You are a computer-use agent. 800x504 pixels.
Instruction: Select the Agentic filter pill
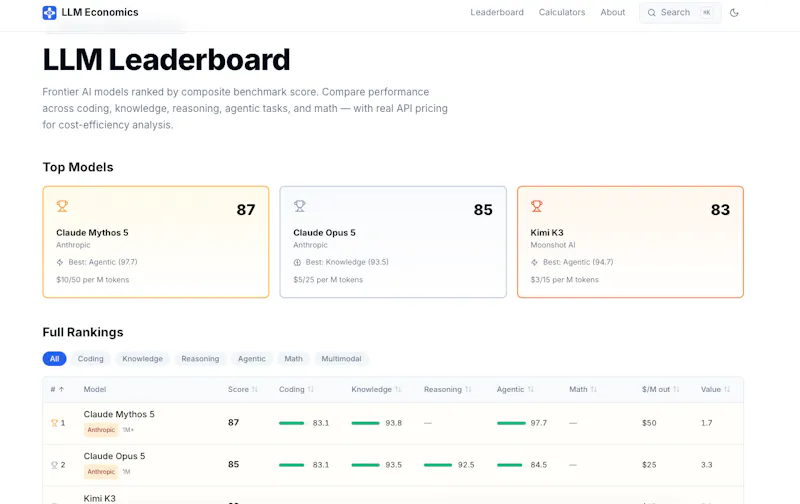tap(252, 359)
